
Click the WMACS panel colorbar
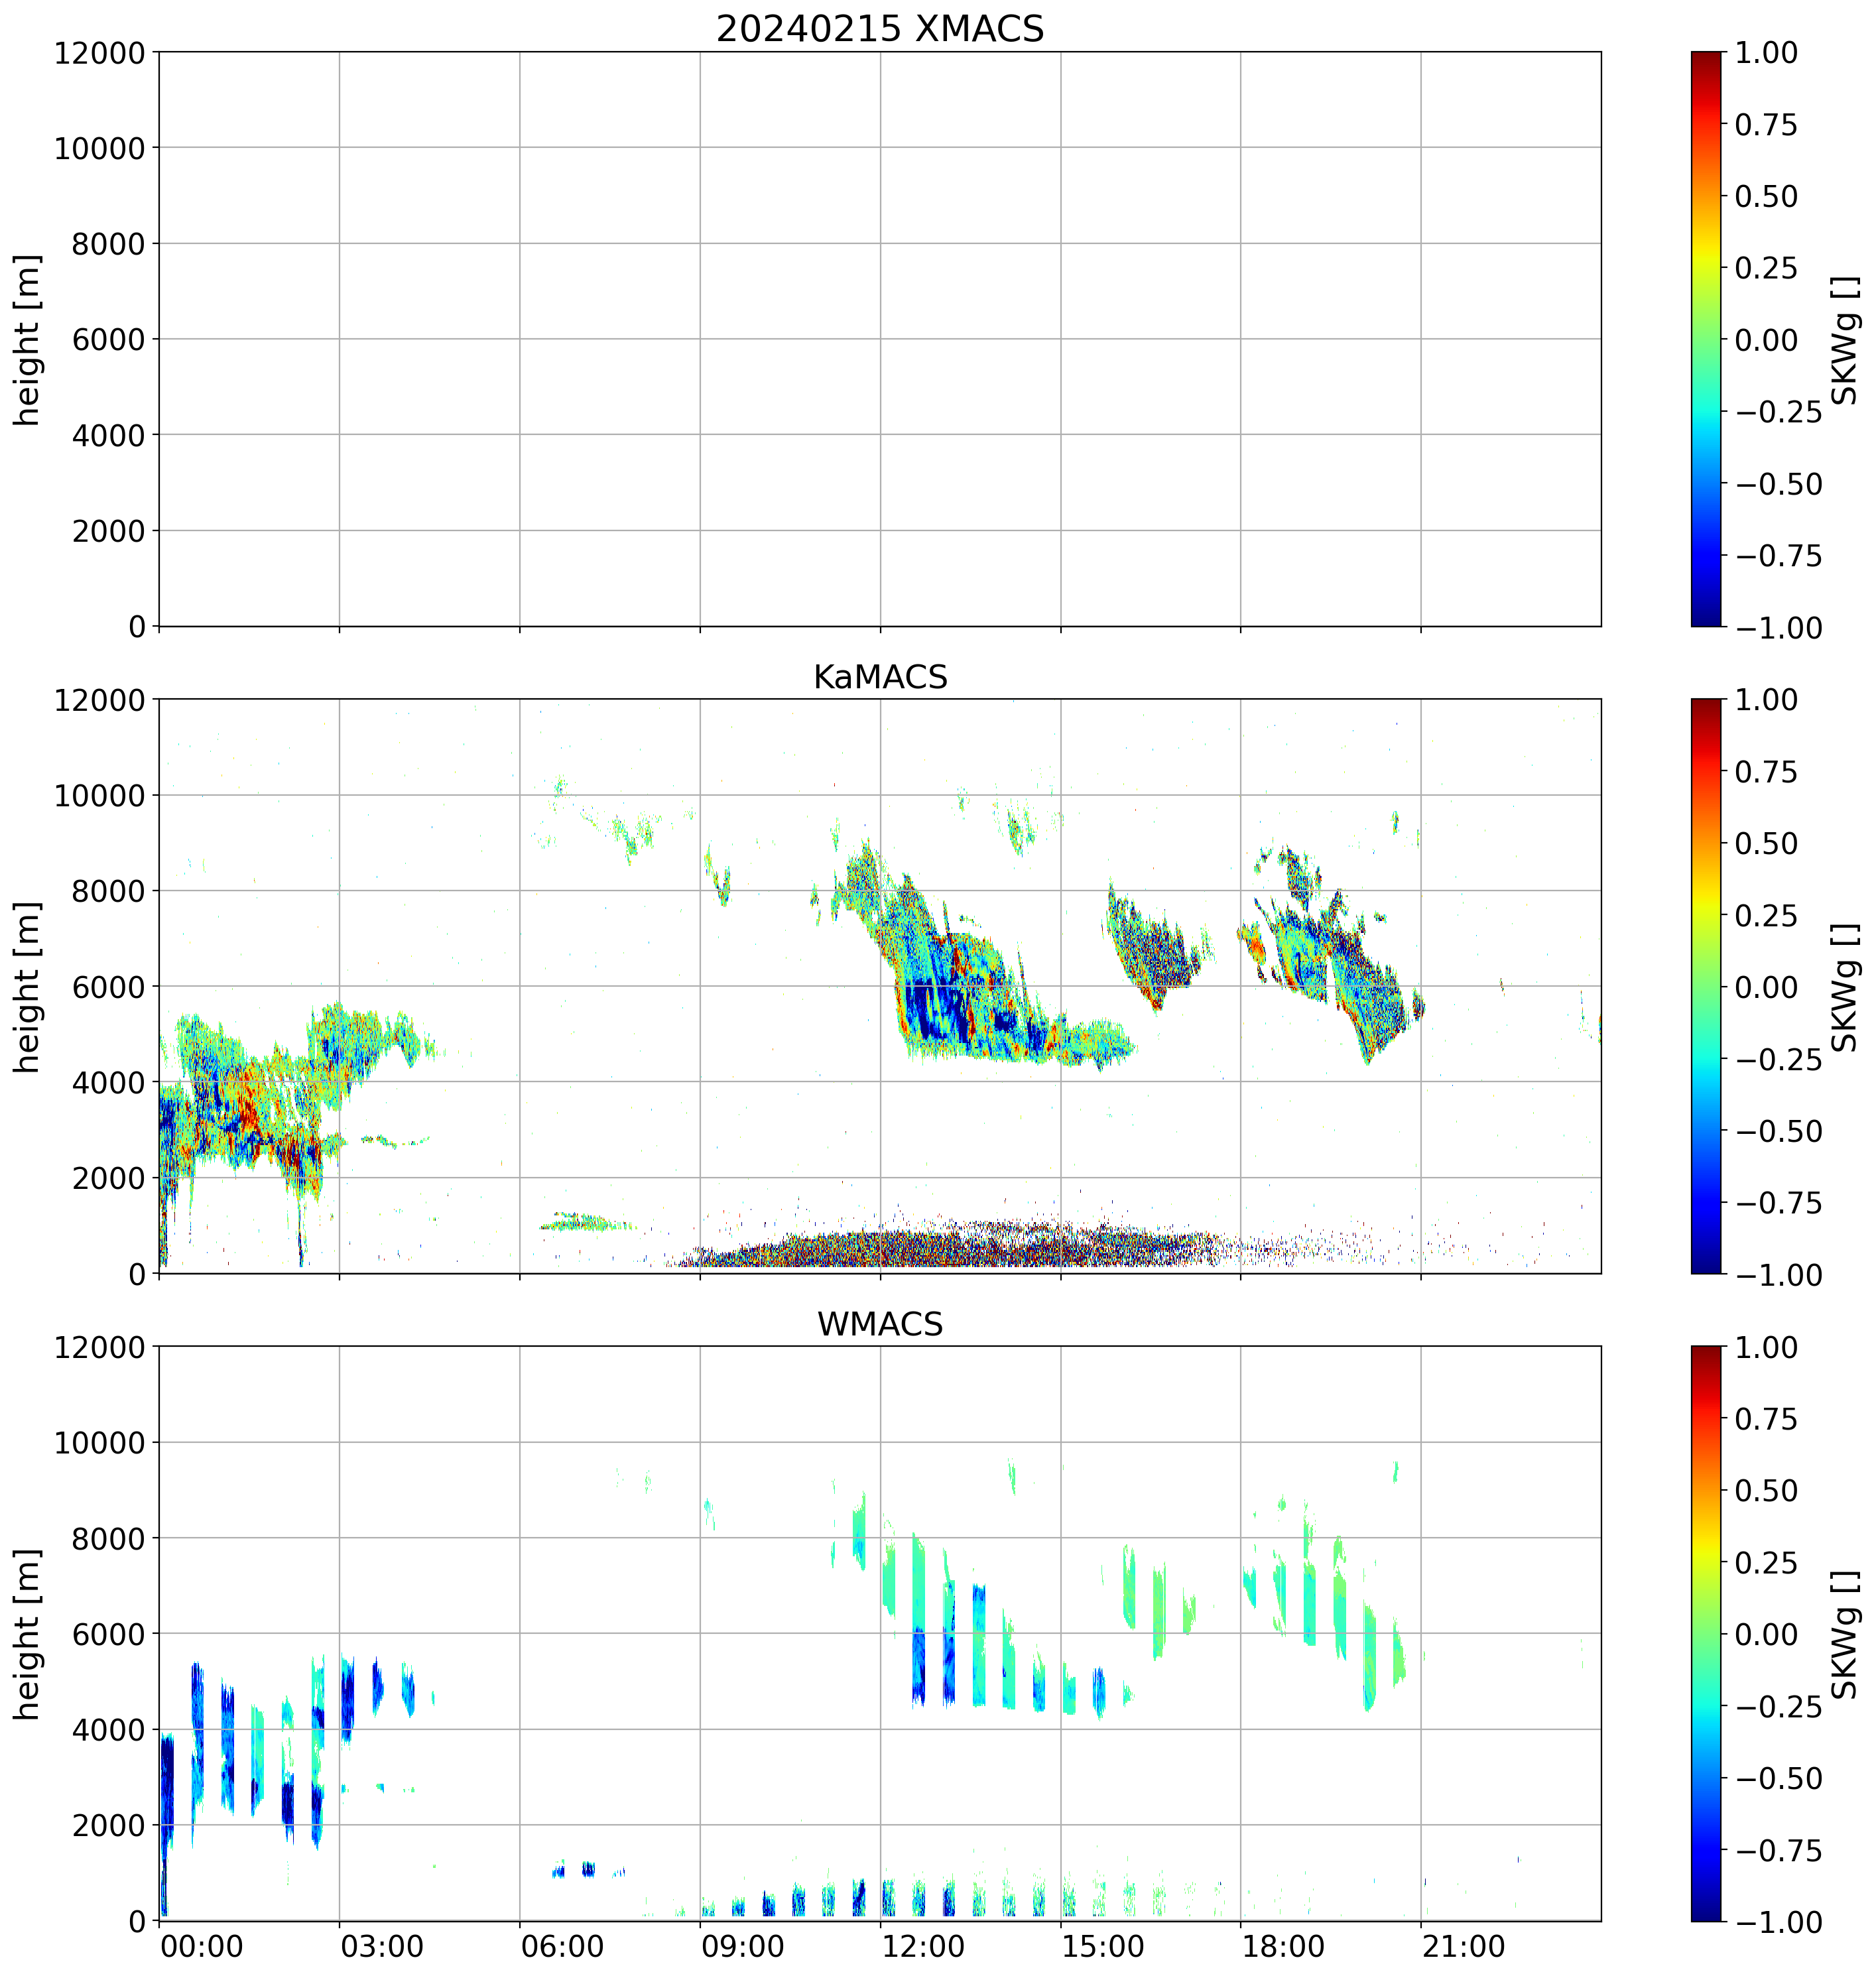1706,1633
